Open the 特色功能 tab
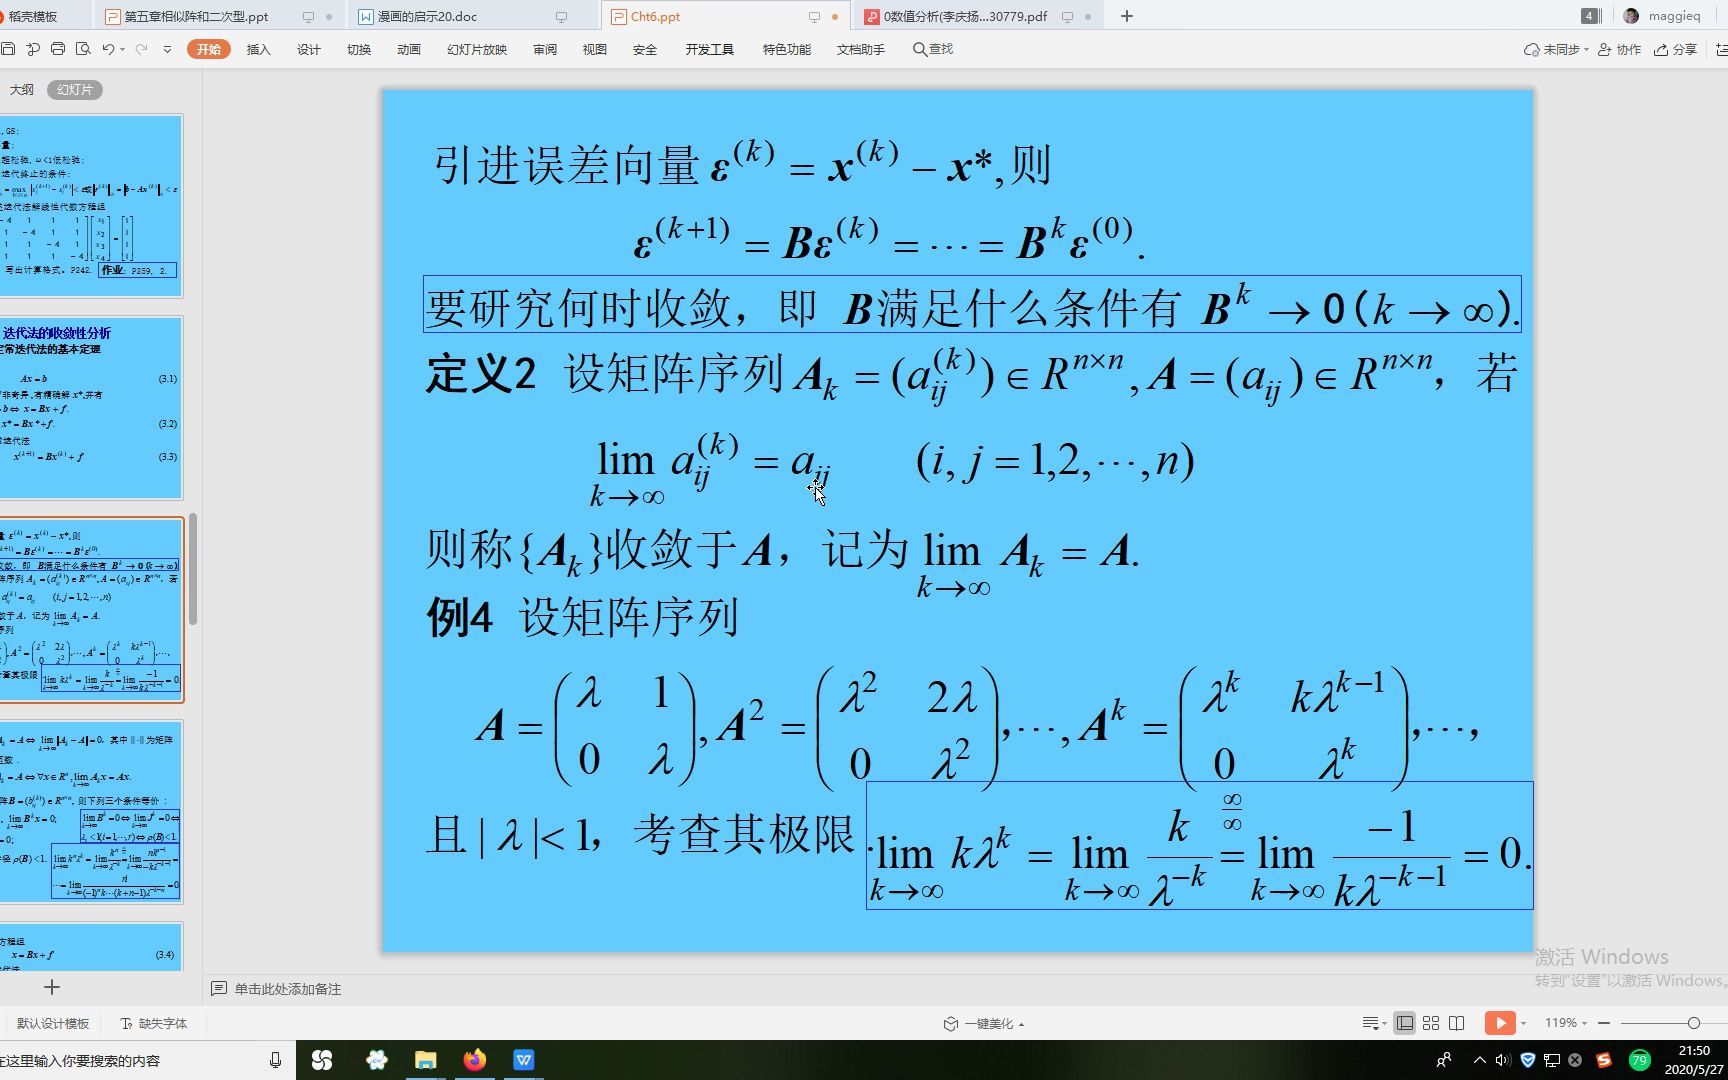 [x=787, y=49]
